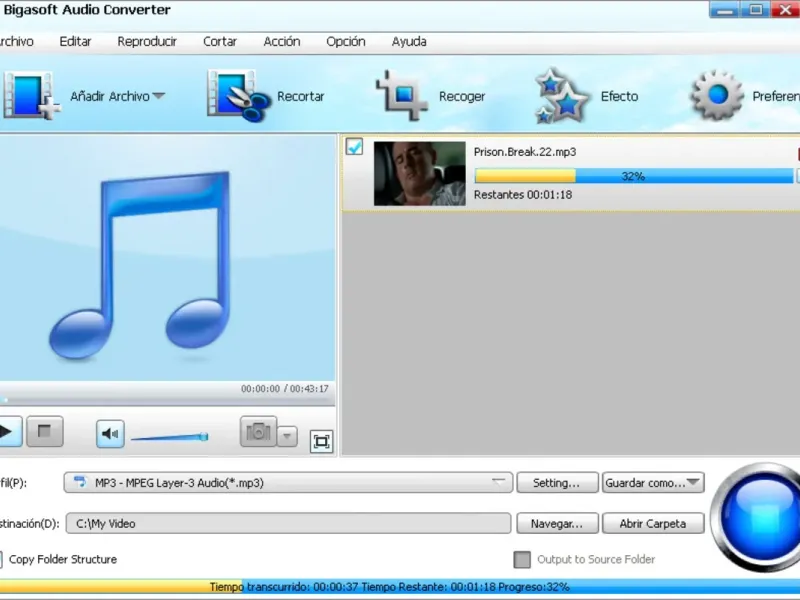The height and width of the screenshot is (600, 800).
Task: Open the Opción menu
Action: (x=346, y=42)
